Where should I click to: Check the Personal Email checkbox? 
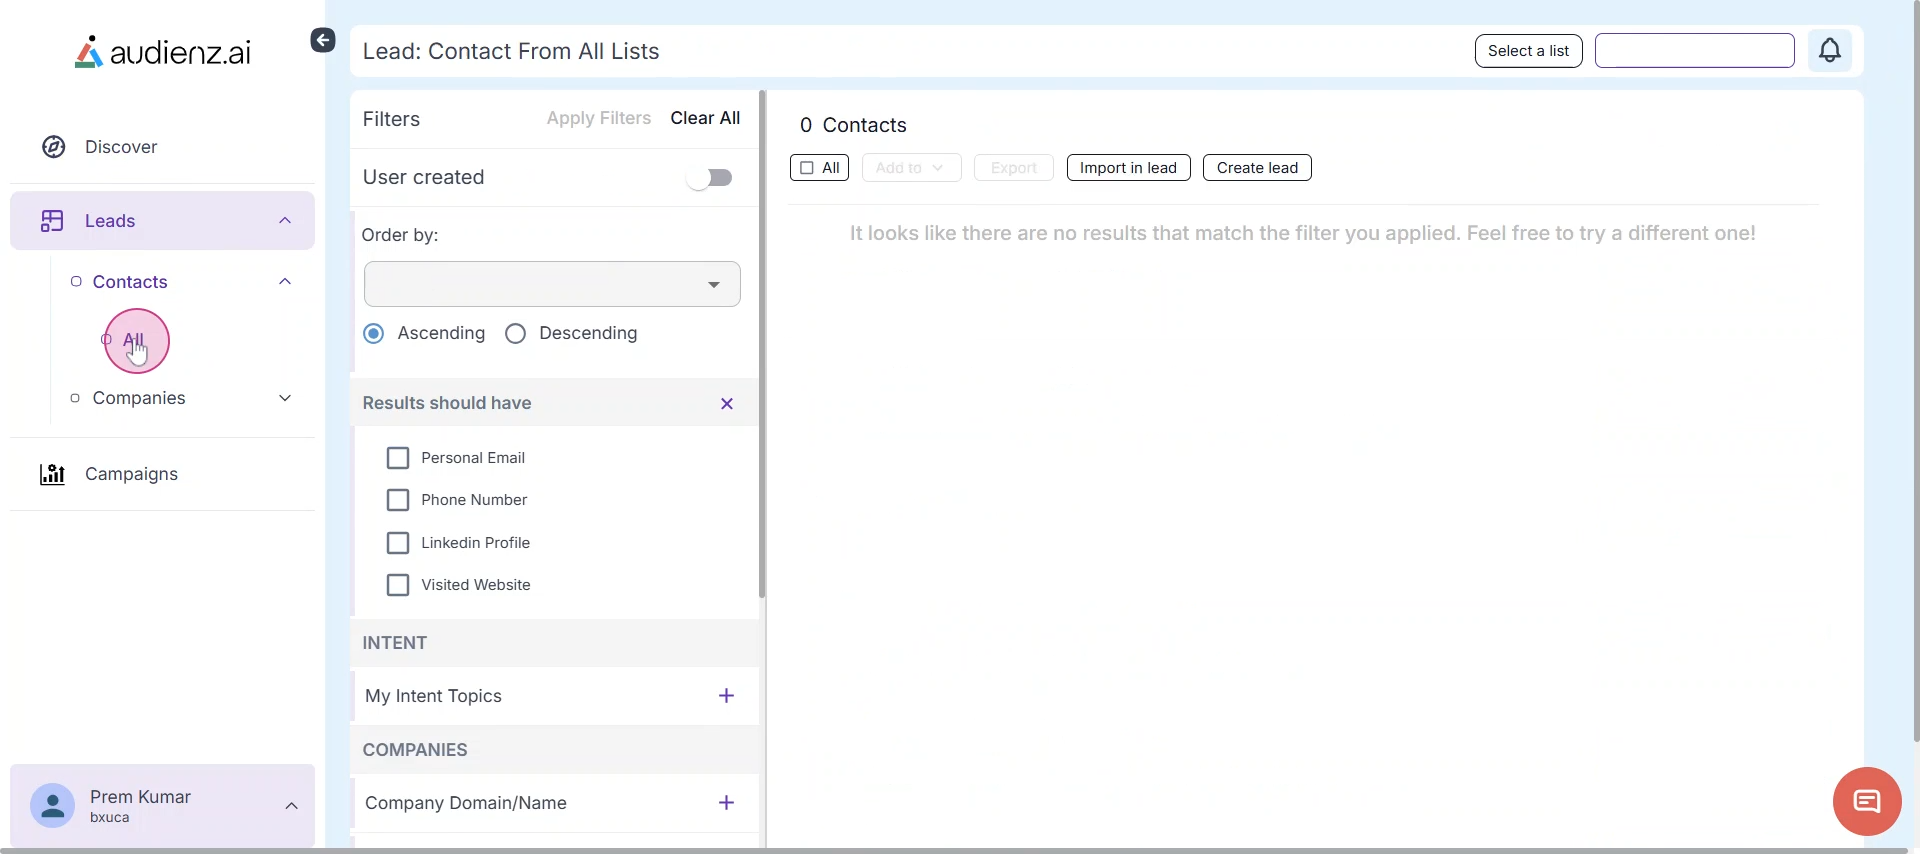(398, 458)
